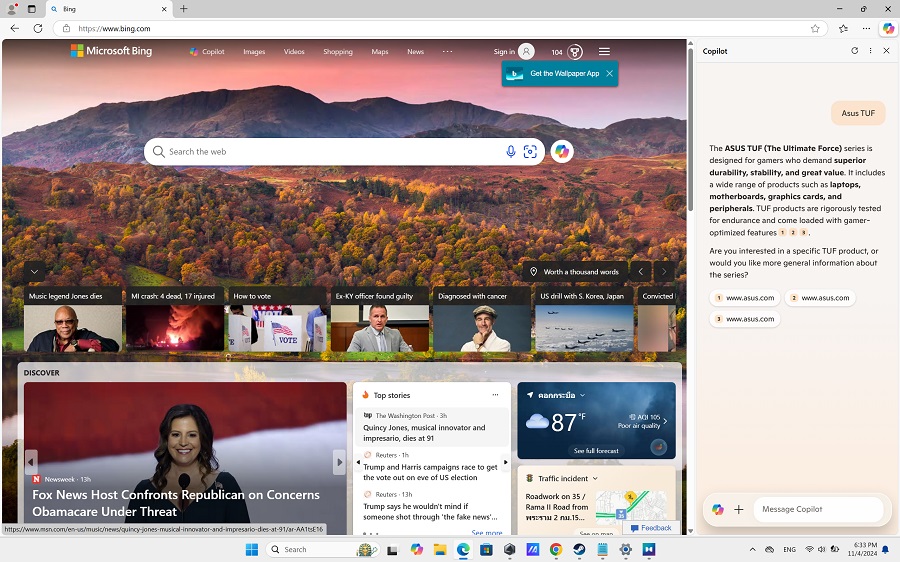Click the plus icon in Copilot message bar
This screenshot has height=562, width=900.
(739, 509)
